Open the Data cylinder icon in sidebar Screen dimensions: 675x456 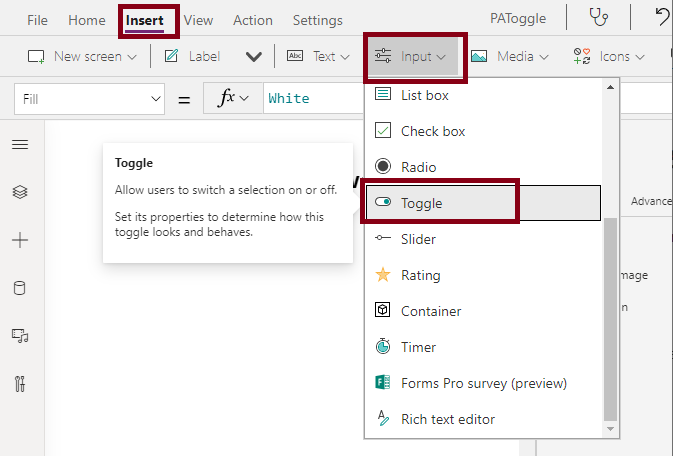tap(20, 288)
